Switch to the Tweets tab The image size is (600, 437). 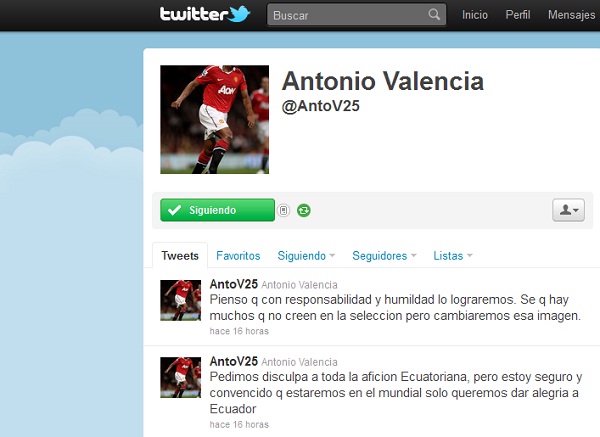[x=180, y=255]
